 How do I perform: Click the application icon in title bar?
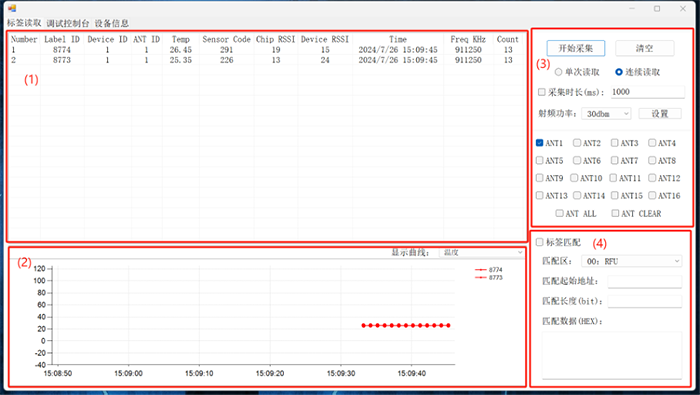point(12,8)
